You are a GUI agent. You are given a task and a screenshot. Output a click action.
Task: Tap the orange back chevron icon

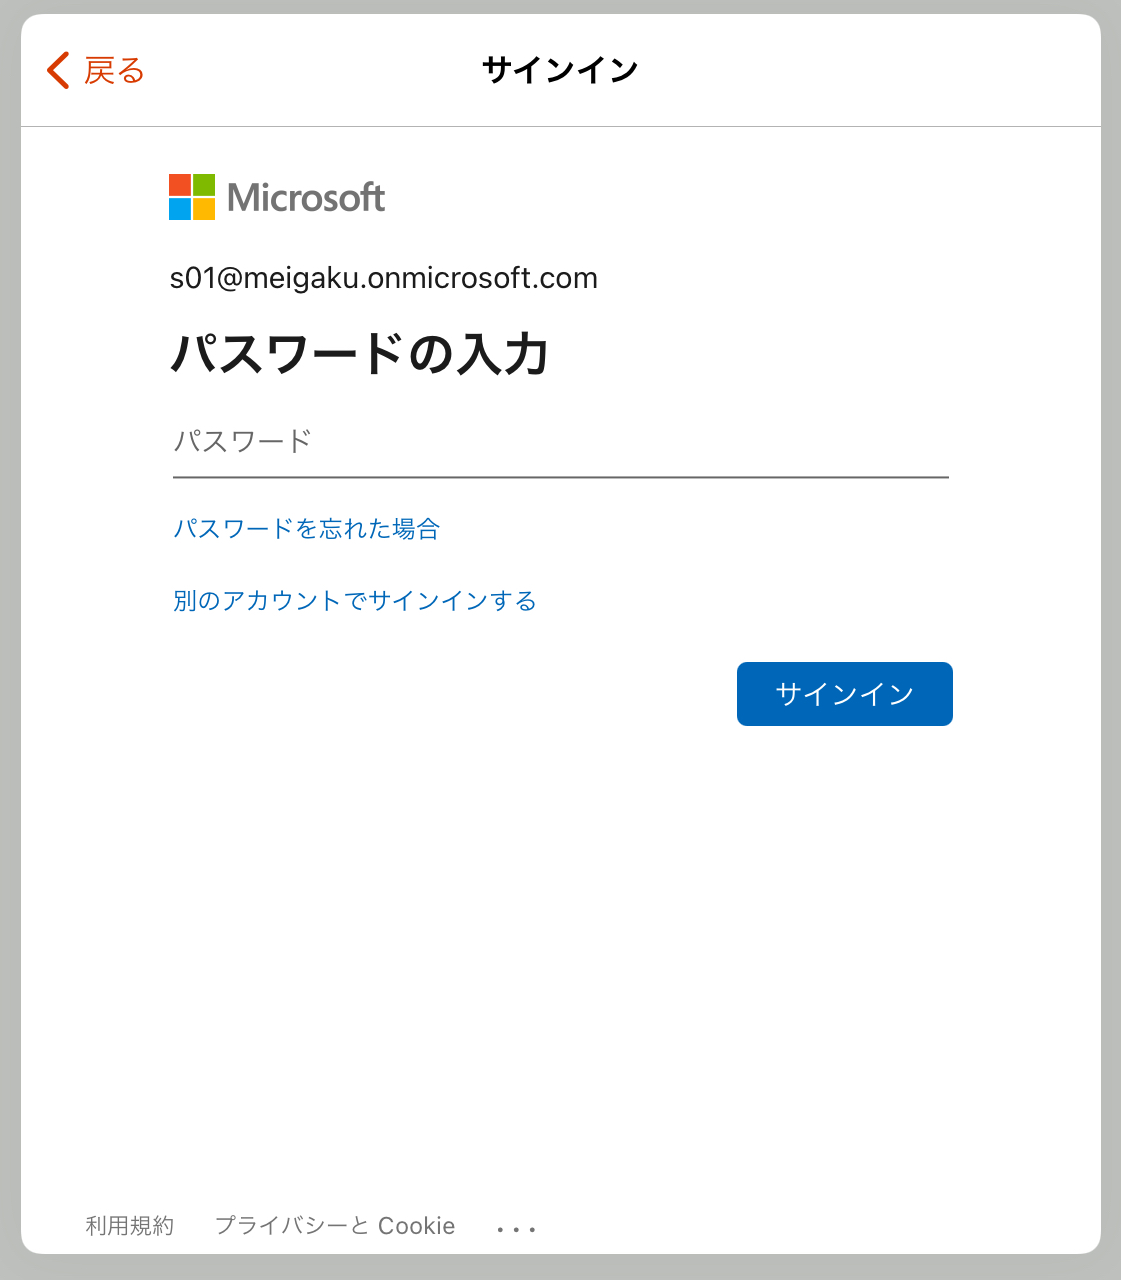(58, 70)
